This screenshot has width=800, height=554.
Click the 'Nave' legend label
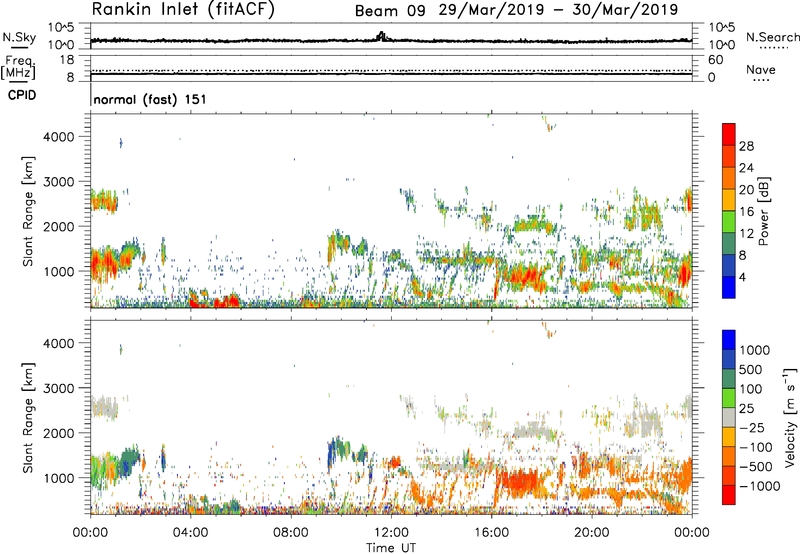coord(761,70)
